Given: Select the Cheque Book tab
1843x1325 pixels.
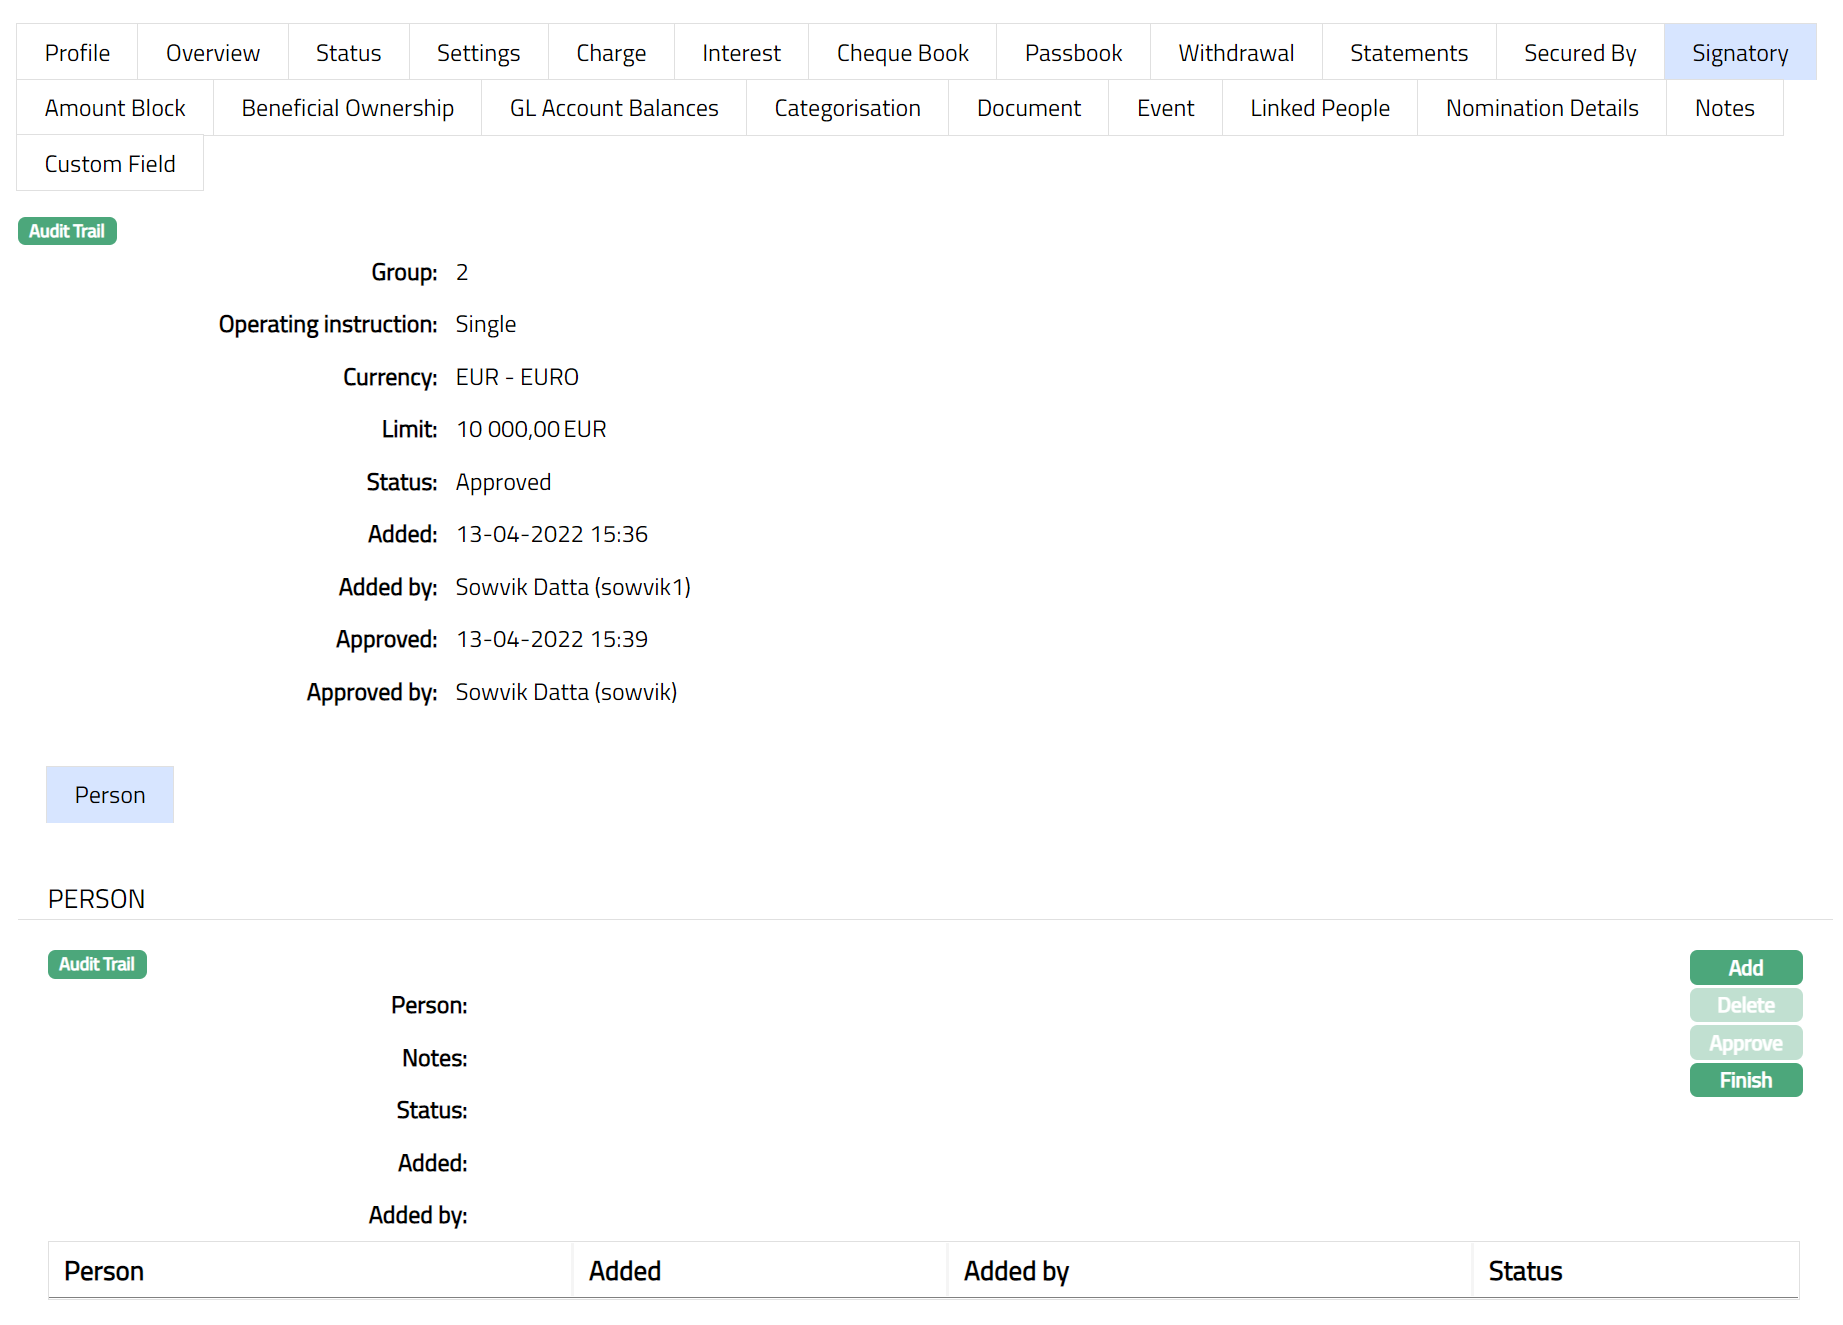Looking at the screenshot, I should [902, 53].
